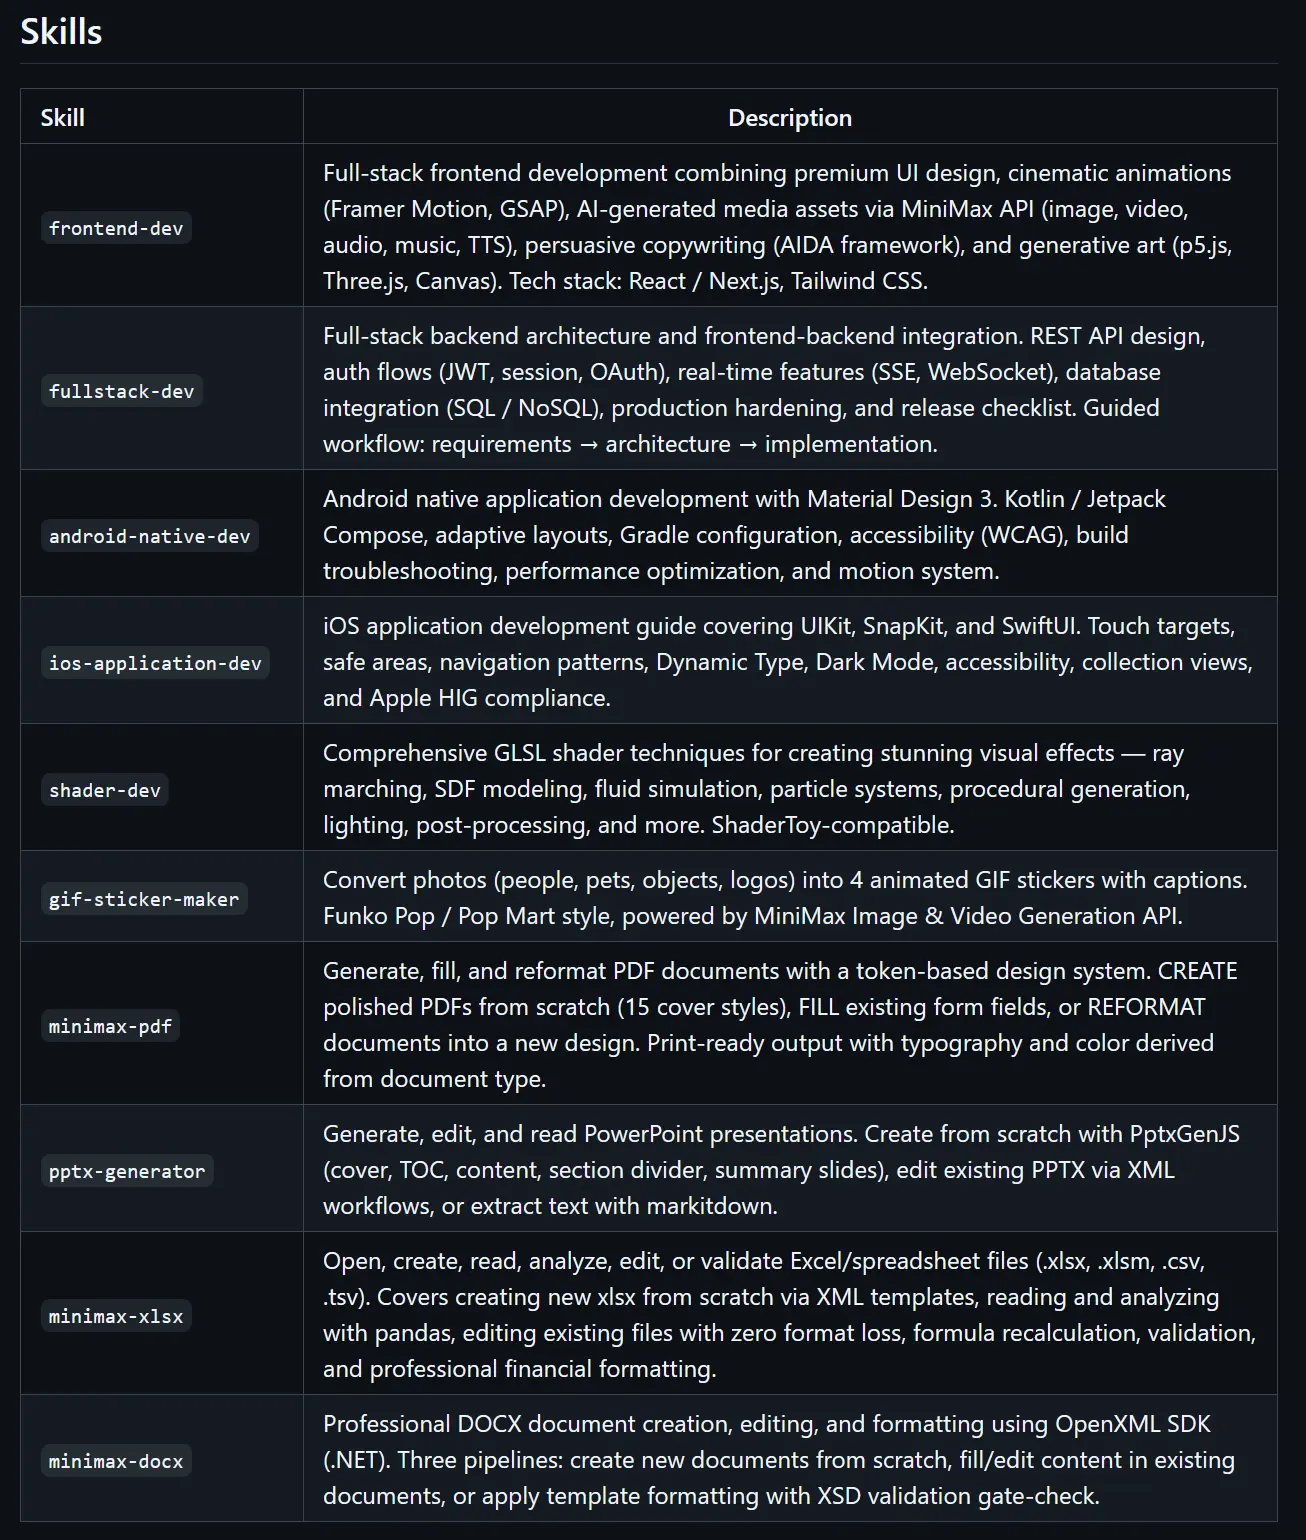Viewport: 1306px width, 1540px height.
Task: Click the Skills section heading
Action: [x=61, y=32]
